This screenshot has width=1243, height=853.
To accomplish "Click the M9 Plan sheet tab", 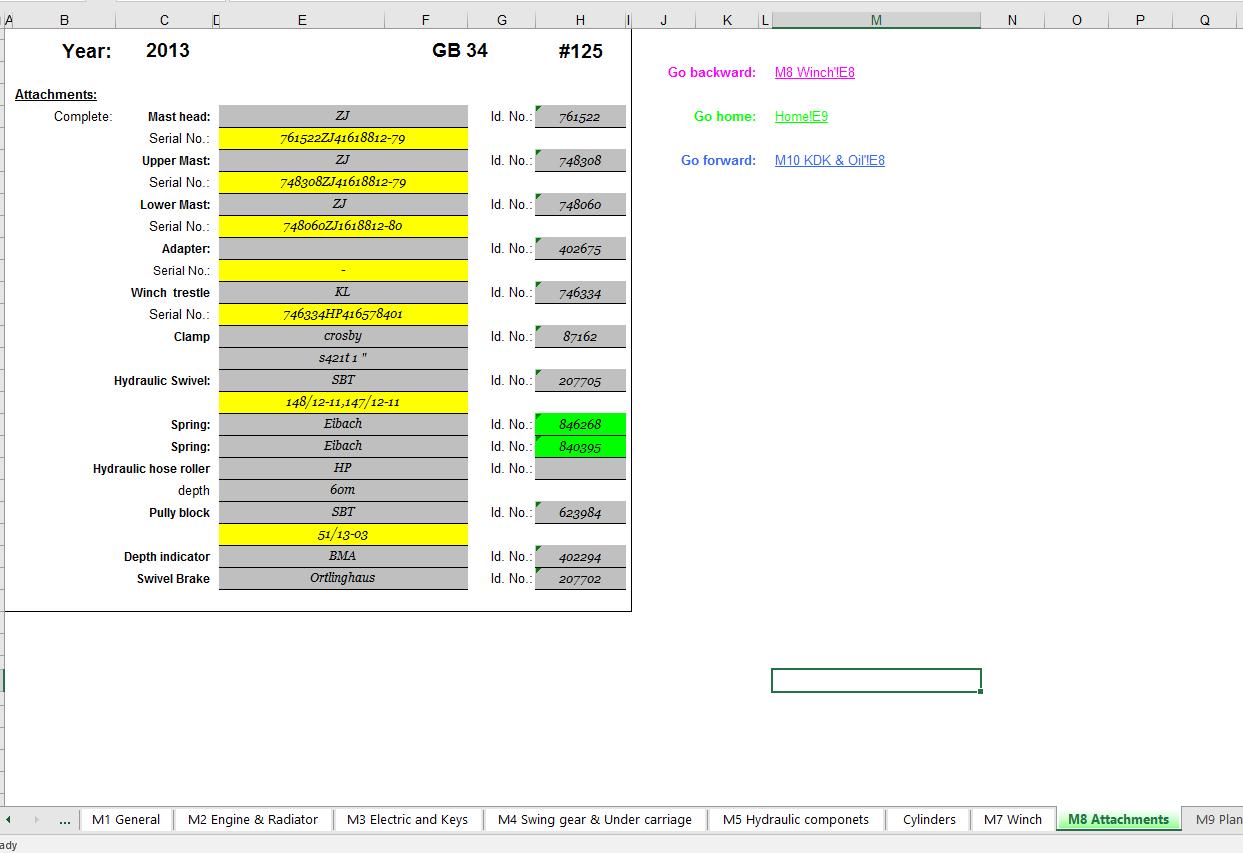I will click(x=1214, y=819).
